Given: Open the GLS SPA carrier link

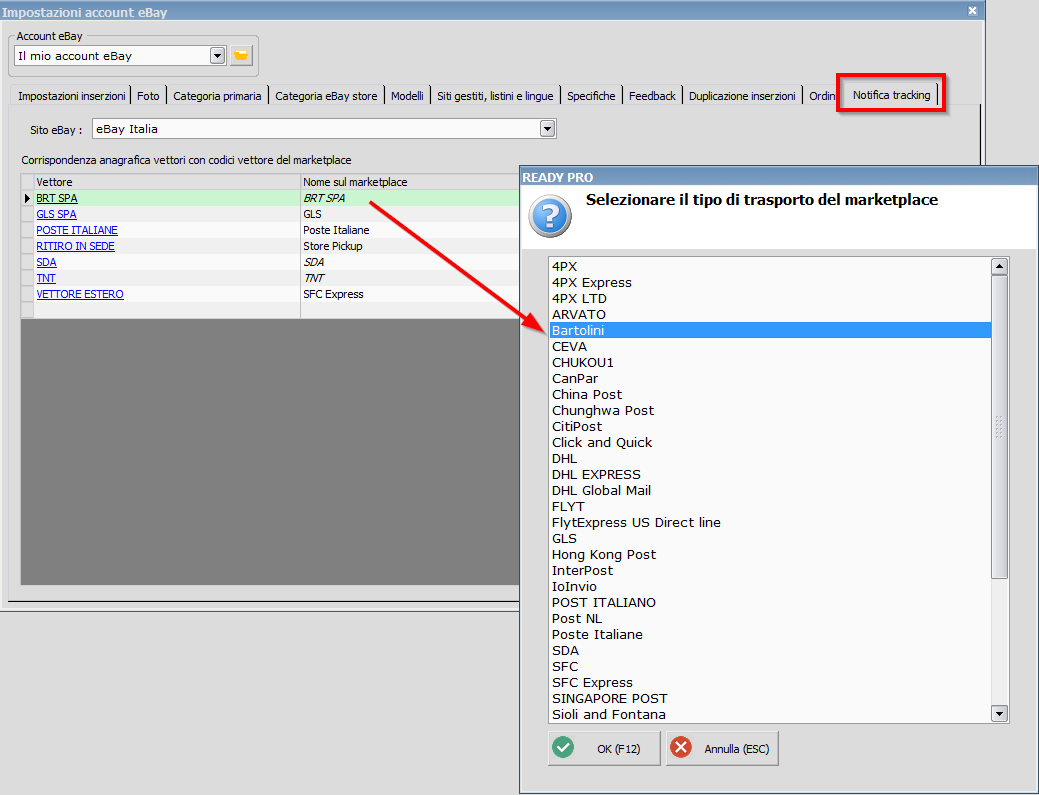Looking at the screenshot, I should coord(56,214).
